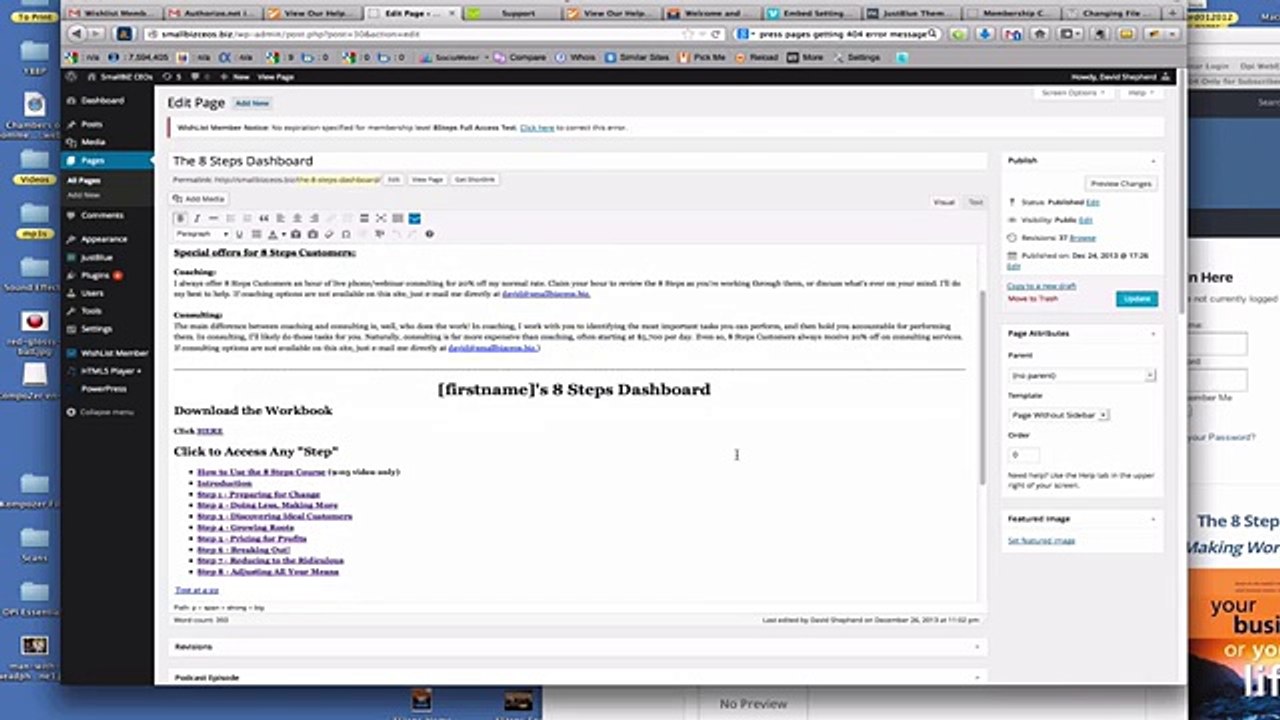The width and height of the screenshot is (1280, 720).
Task: Click the Add Media button
Action: coord(199,199)
